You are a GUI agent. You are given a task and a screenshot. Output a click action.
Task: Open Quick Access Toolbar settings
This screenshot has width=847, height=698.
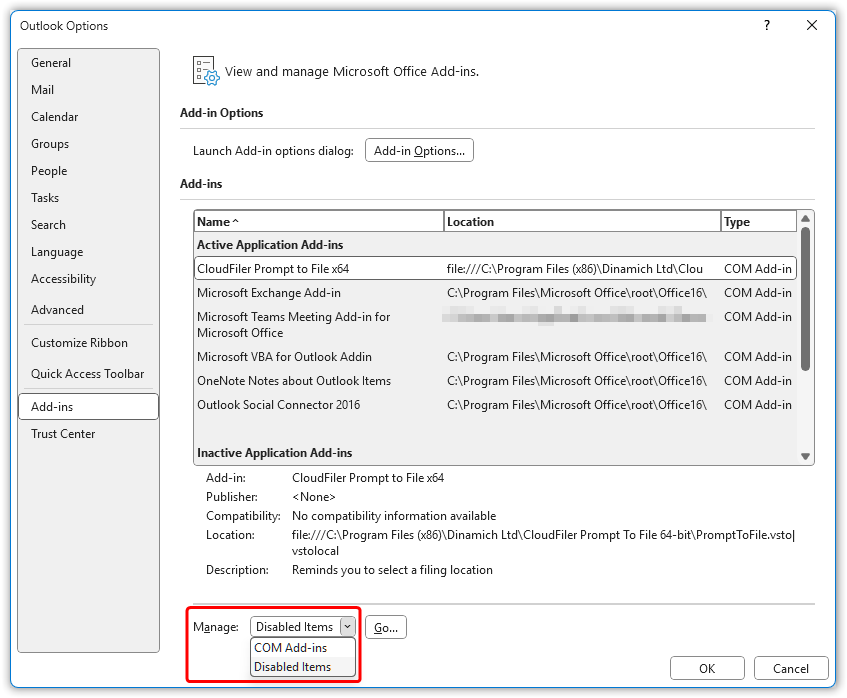tap(89, 373)
